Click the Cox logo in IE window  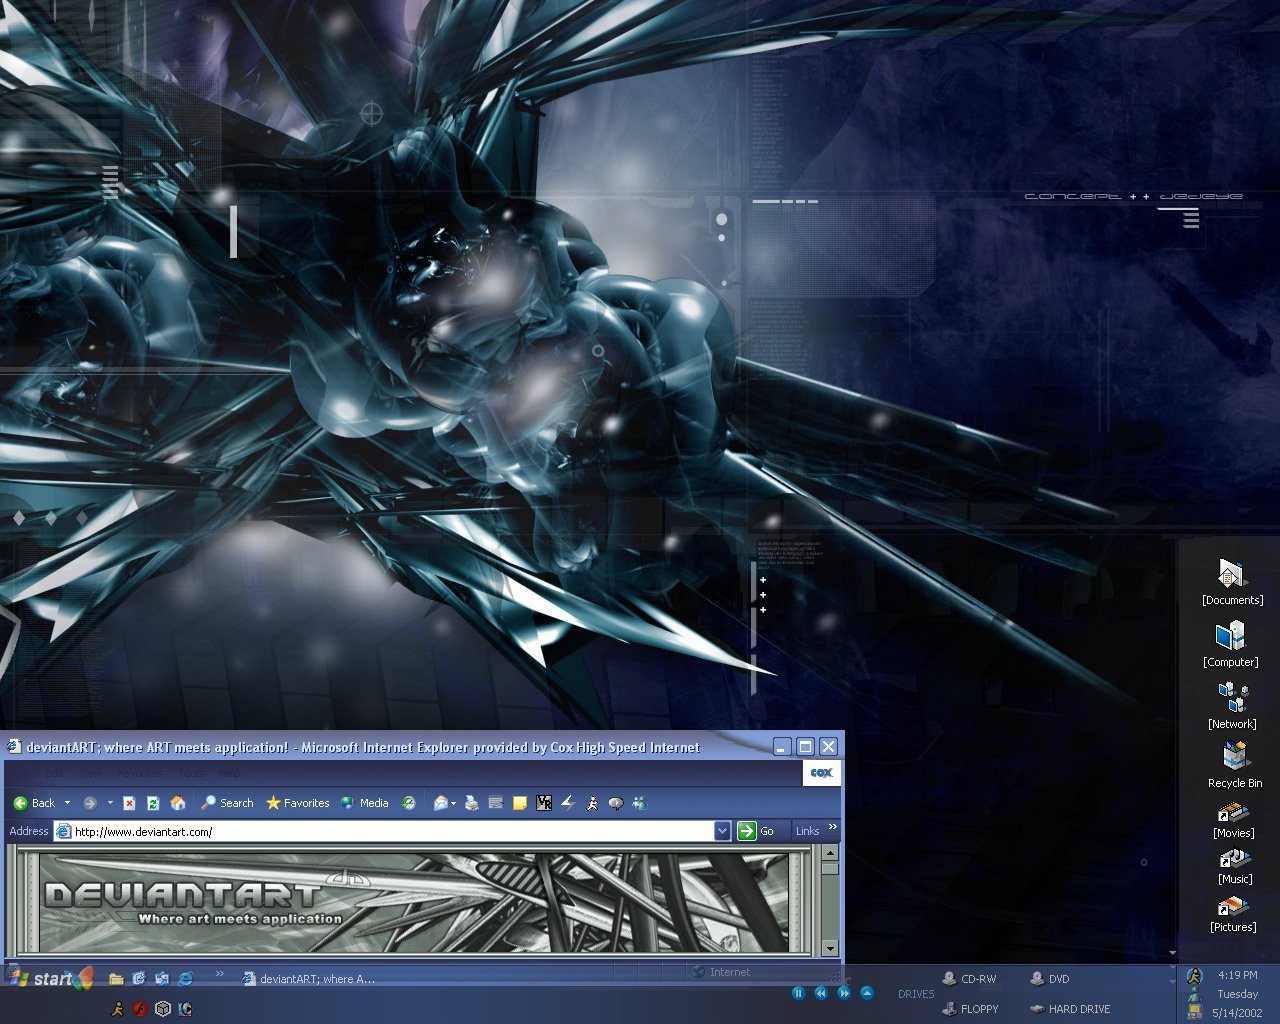pyautogui.click(x=821, y=773)
